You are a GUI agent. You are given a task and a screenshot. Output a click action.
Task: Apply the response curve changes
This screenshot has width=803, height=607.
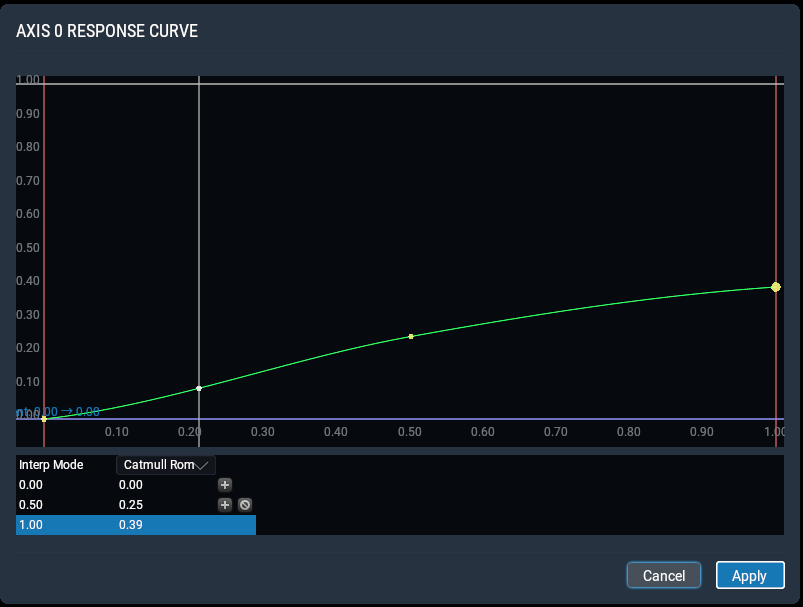tap(750, 575)
